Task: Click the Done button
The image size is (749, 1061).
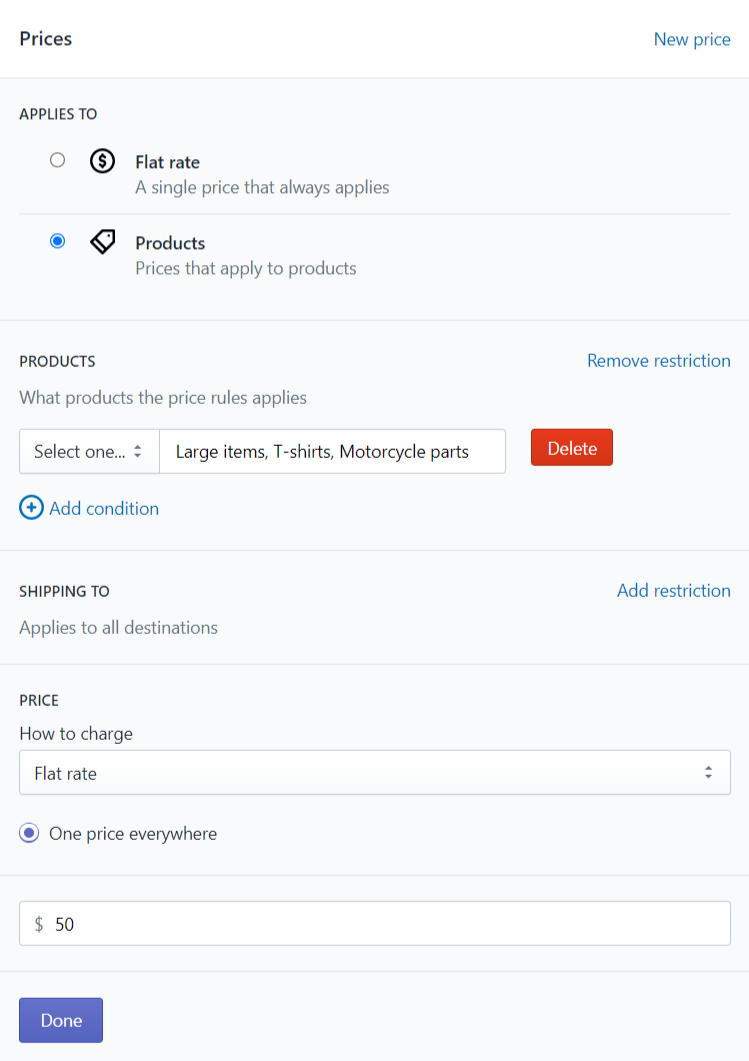Action: click(x=61, y=1020)
